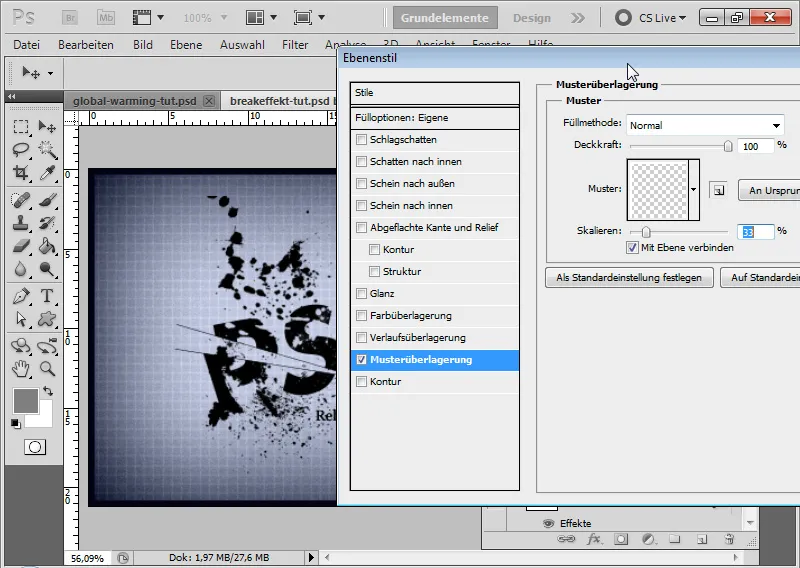The image size is (800, 568).
Task: Select the Move tool in toolbox
Action: pos(47,127)
